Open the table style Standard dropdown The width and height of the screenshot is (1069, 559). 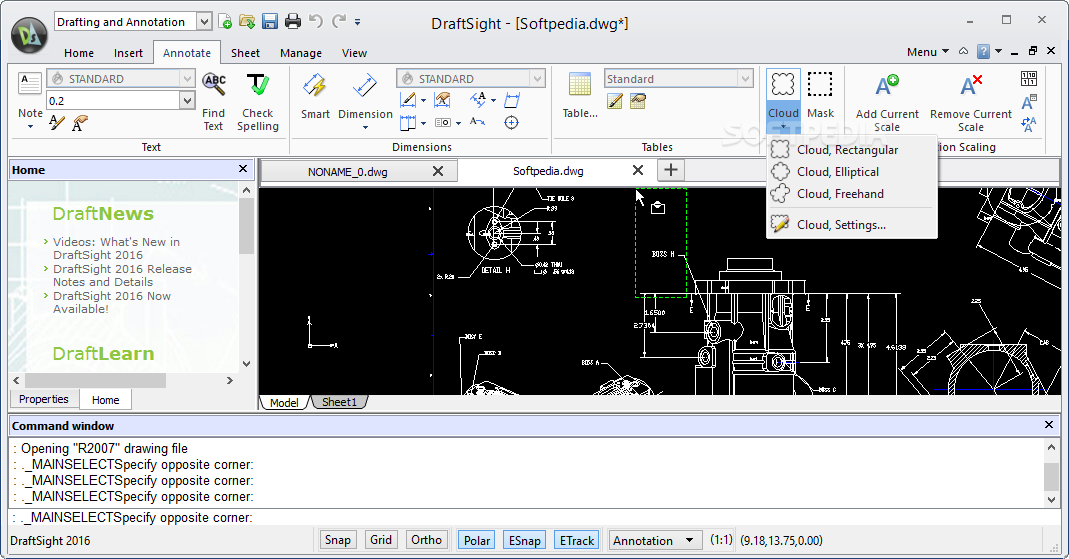[x=745, y=78]
